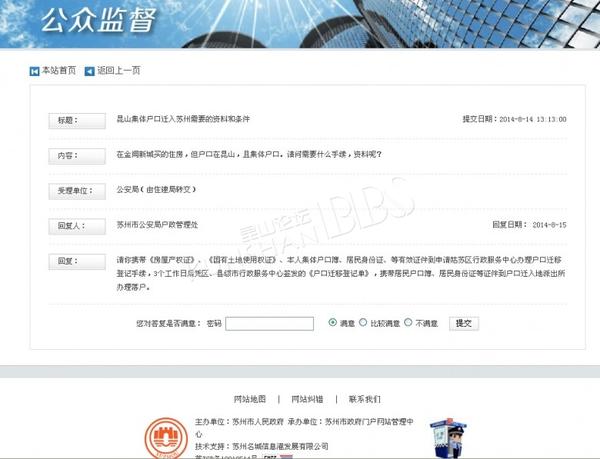Open the 网站纠错 footer link

(x=307, y=398)
